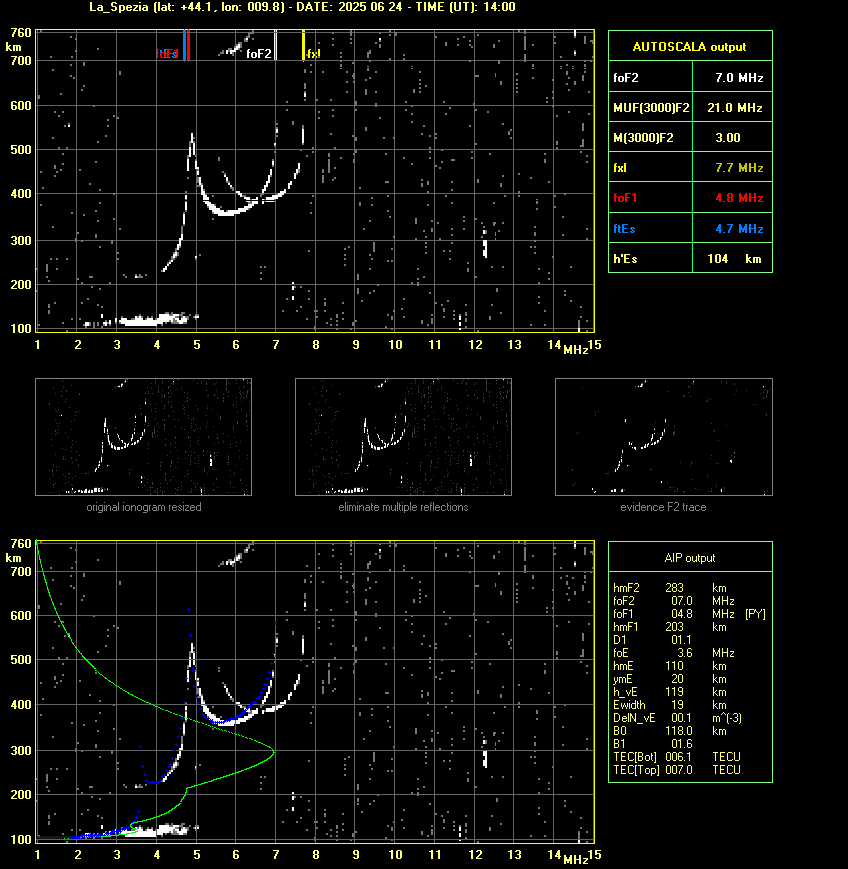Click the '760 km' axis label on lower plot
Image resolution: width=848 pixels, height=869 pixels.
[x=21, y=543]
